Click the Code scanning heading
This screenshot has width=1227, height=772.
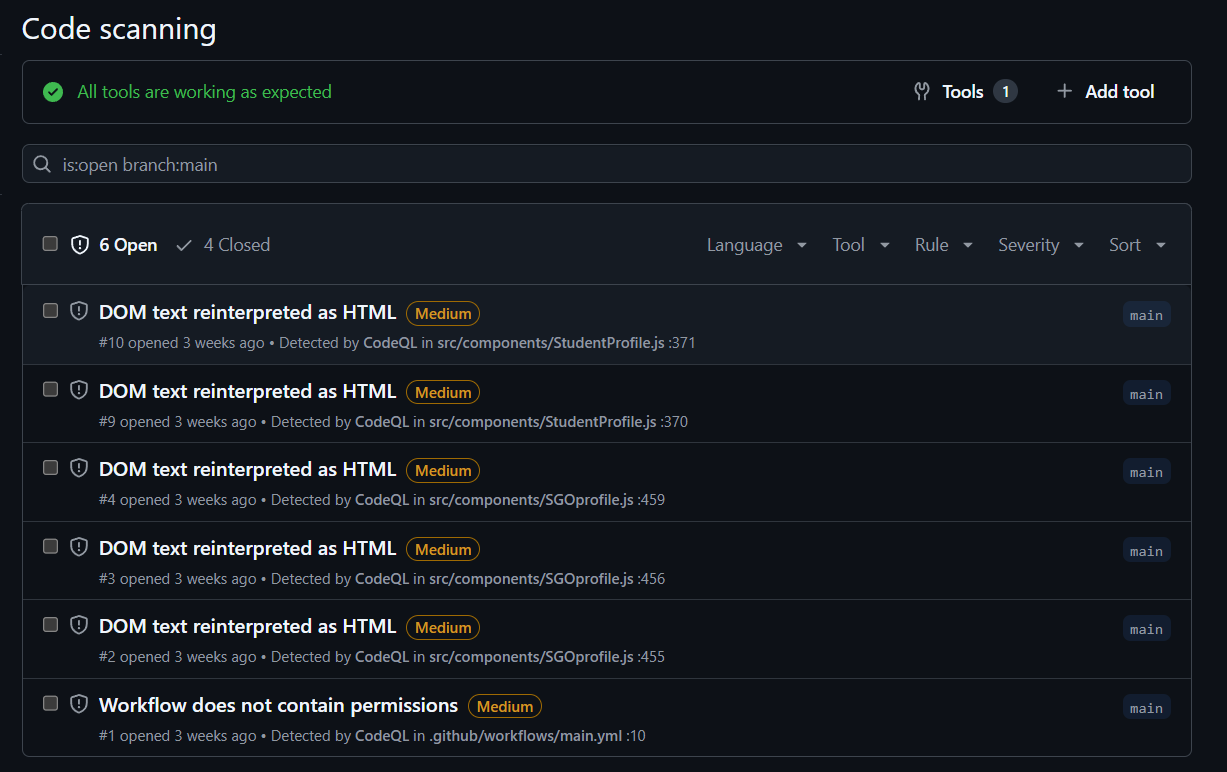pyautogui.click(x=119, y=29)
